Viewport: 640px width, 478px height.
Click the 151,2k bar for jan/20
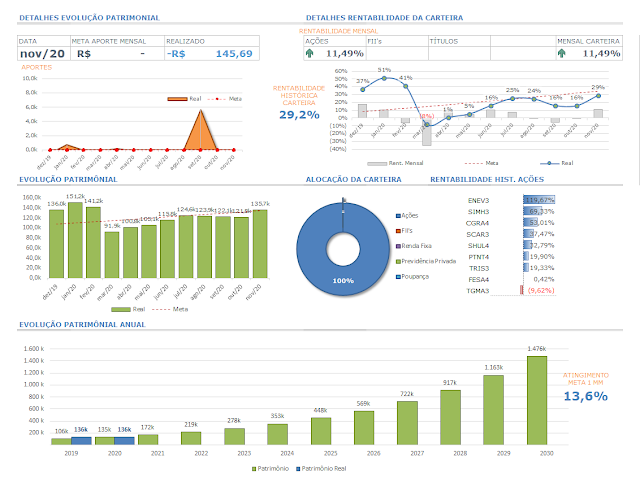coord(75,240)
